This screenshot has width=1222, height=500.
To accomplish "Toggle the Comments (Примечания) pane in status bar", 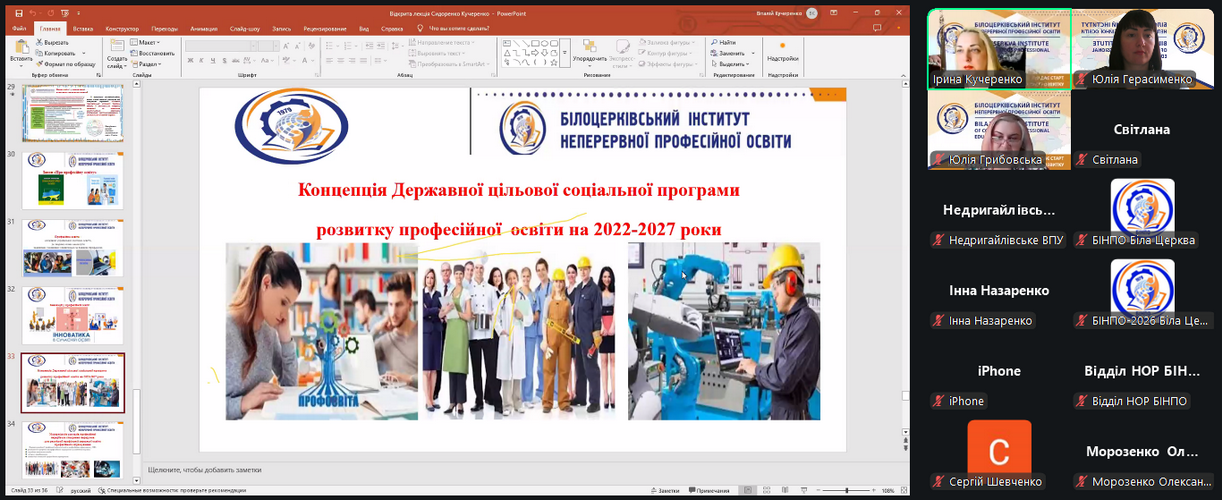I will click(x=708, y=491).
